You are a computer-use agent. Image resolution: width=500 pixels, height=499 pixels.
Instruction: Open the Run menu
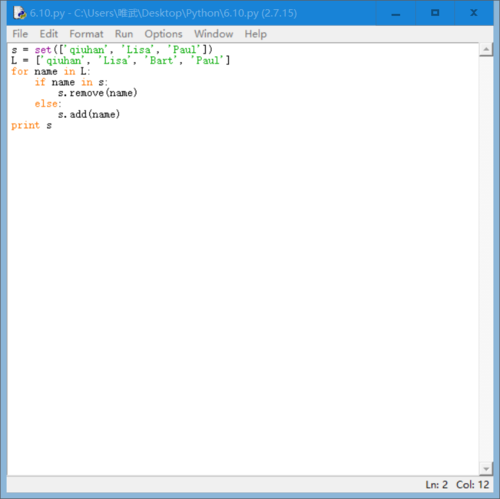(124, 34)
